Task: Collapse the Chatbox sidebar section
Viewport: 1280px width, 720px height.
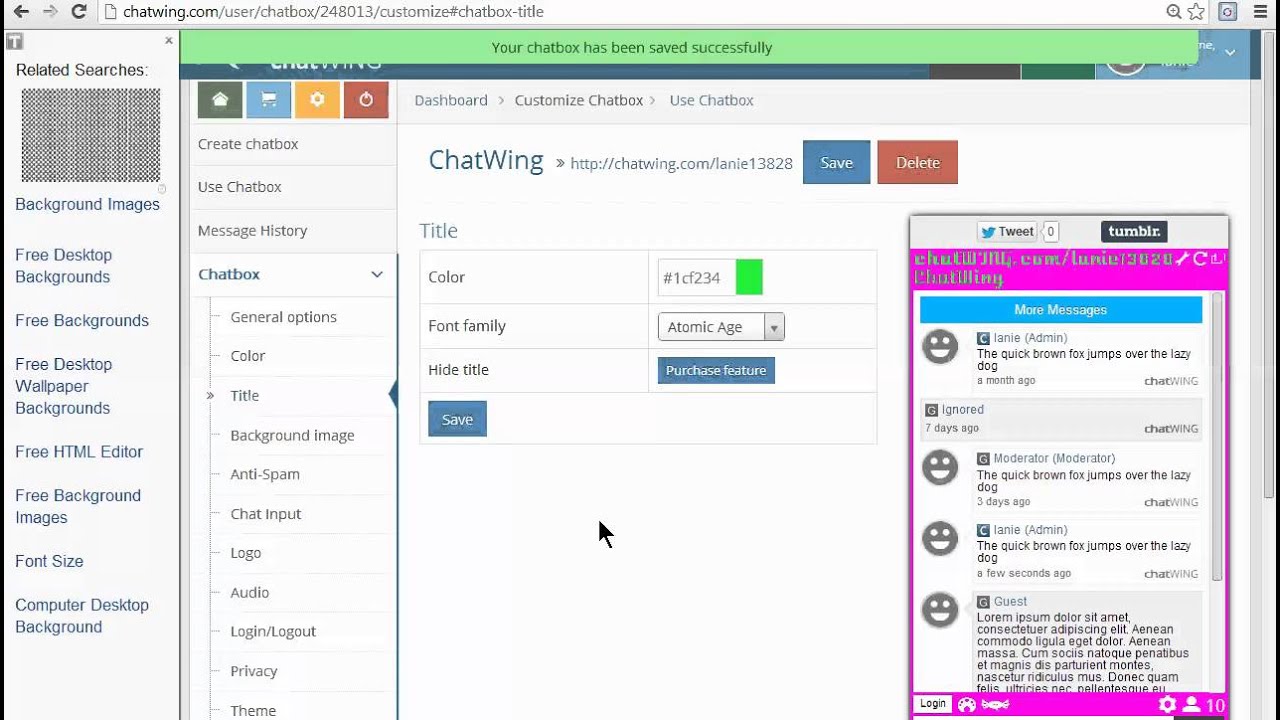Action: point(377,274)
